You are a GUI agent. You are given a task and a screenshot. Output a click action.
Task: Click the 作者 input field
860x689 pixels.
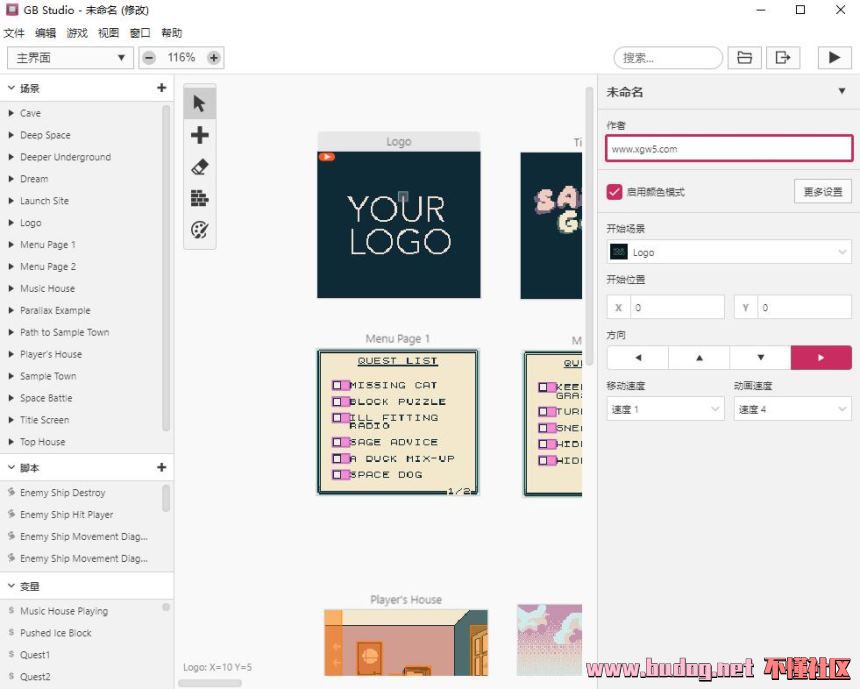(x=729, y=149)
